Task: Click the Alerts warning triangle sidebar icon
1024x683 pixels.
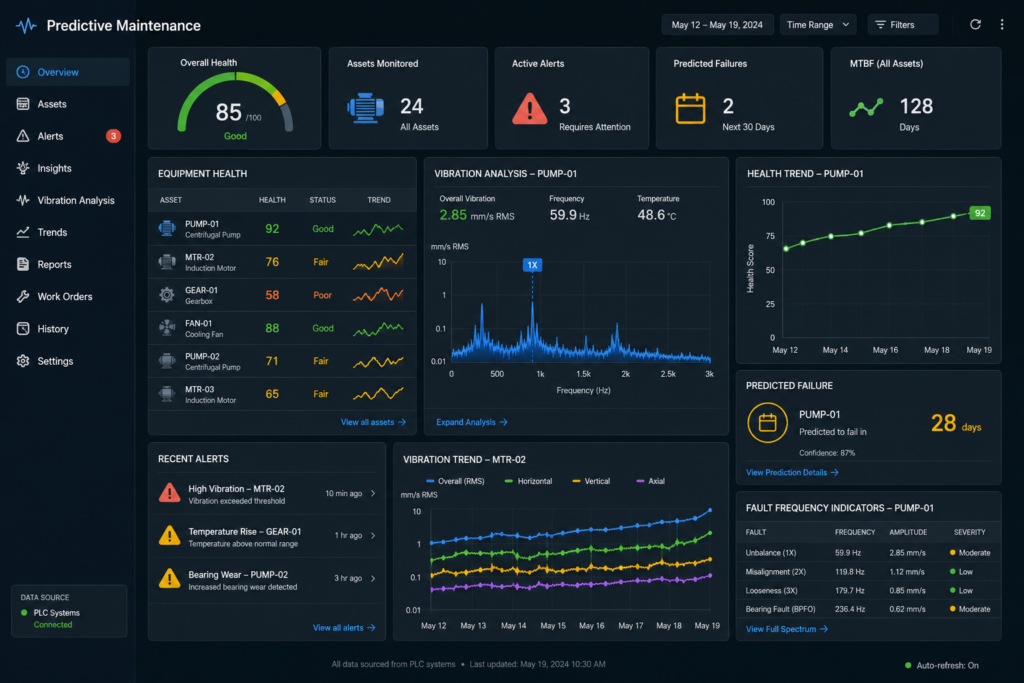Action: tap(23, 136)
